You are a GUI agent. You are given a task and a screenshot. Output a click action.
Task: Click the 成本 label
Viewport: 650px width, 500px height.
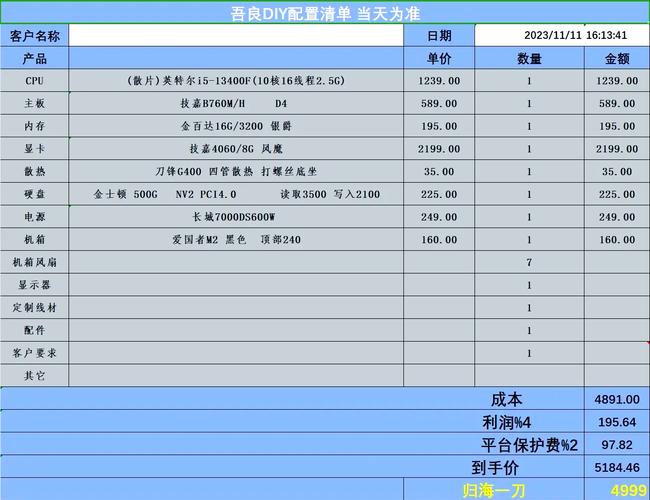pos(506,399)
